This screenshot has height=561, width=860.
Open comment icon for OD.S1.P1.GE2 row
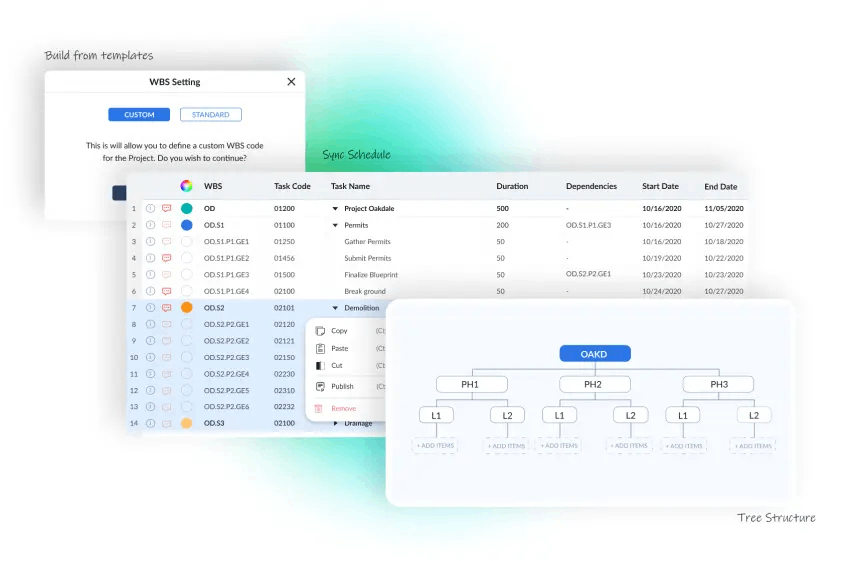(x=167, y=258)
